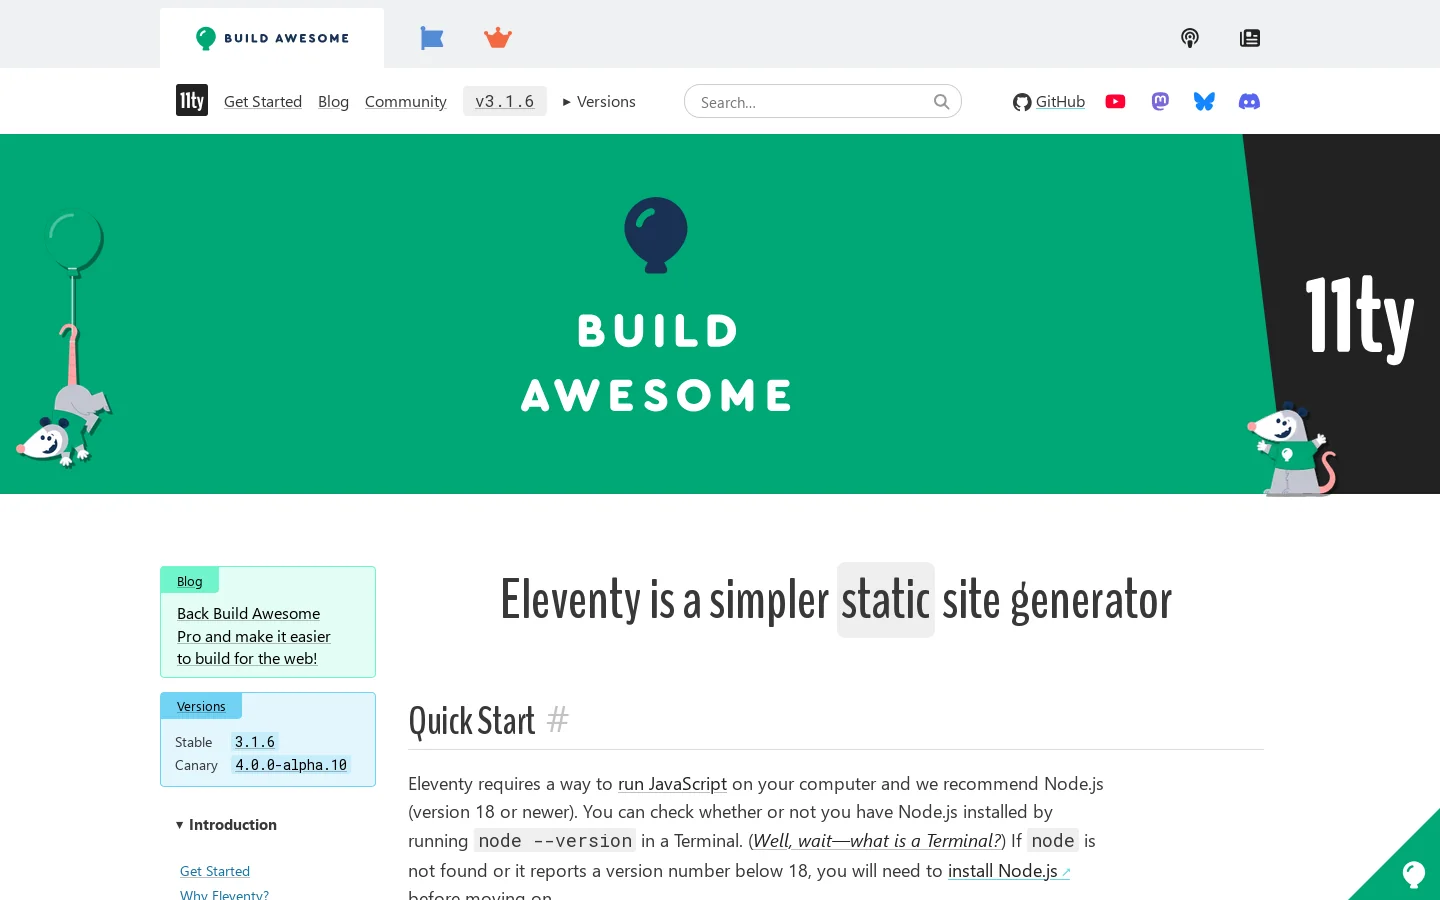Open the Bluesky butterfly icon link
Screen dimensions: 1440x900
coord(1204,102)
